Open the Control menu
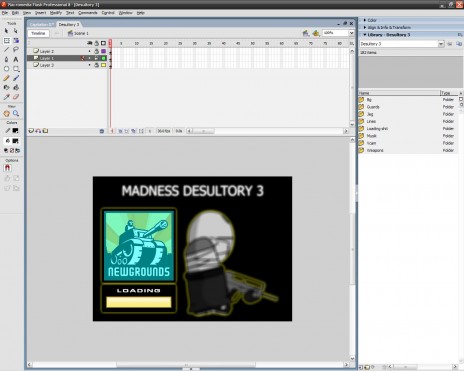Viewport: 464px width, 371px height. pos(108,13)
